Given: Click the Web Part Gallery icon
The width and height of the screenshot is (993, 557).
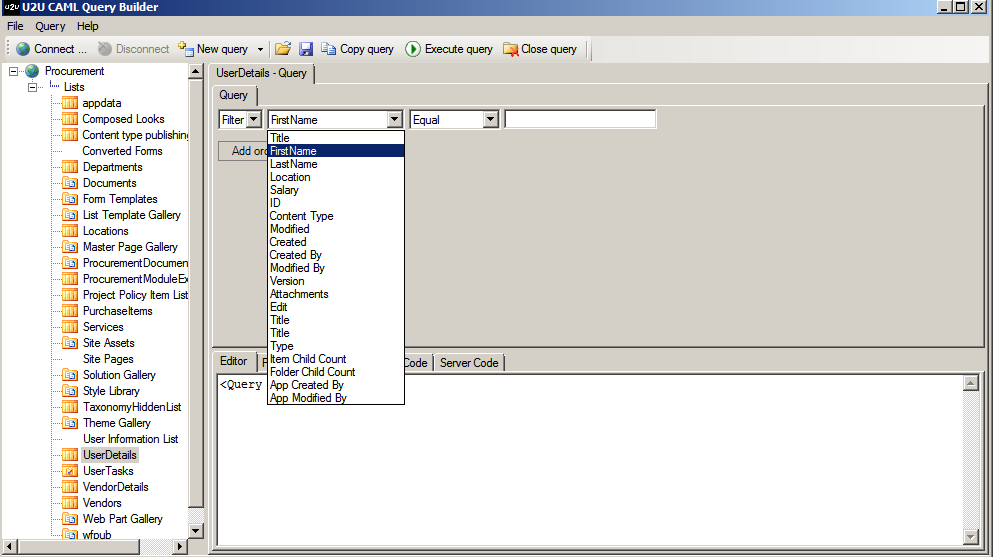Looking at the screenshot, I should tap(70, 519).
